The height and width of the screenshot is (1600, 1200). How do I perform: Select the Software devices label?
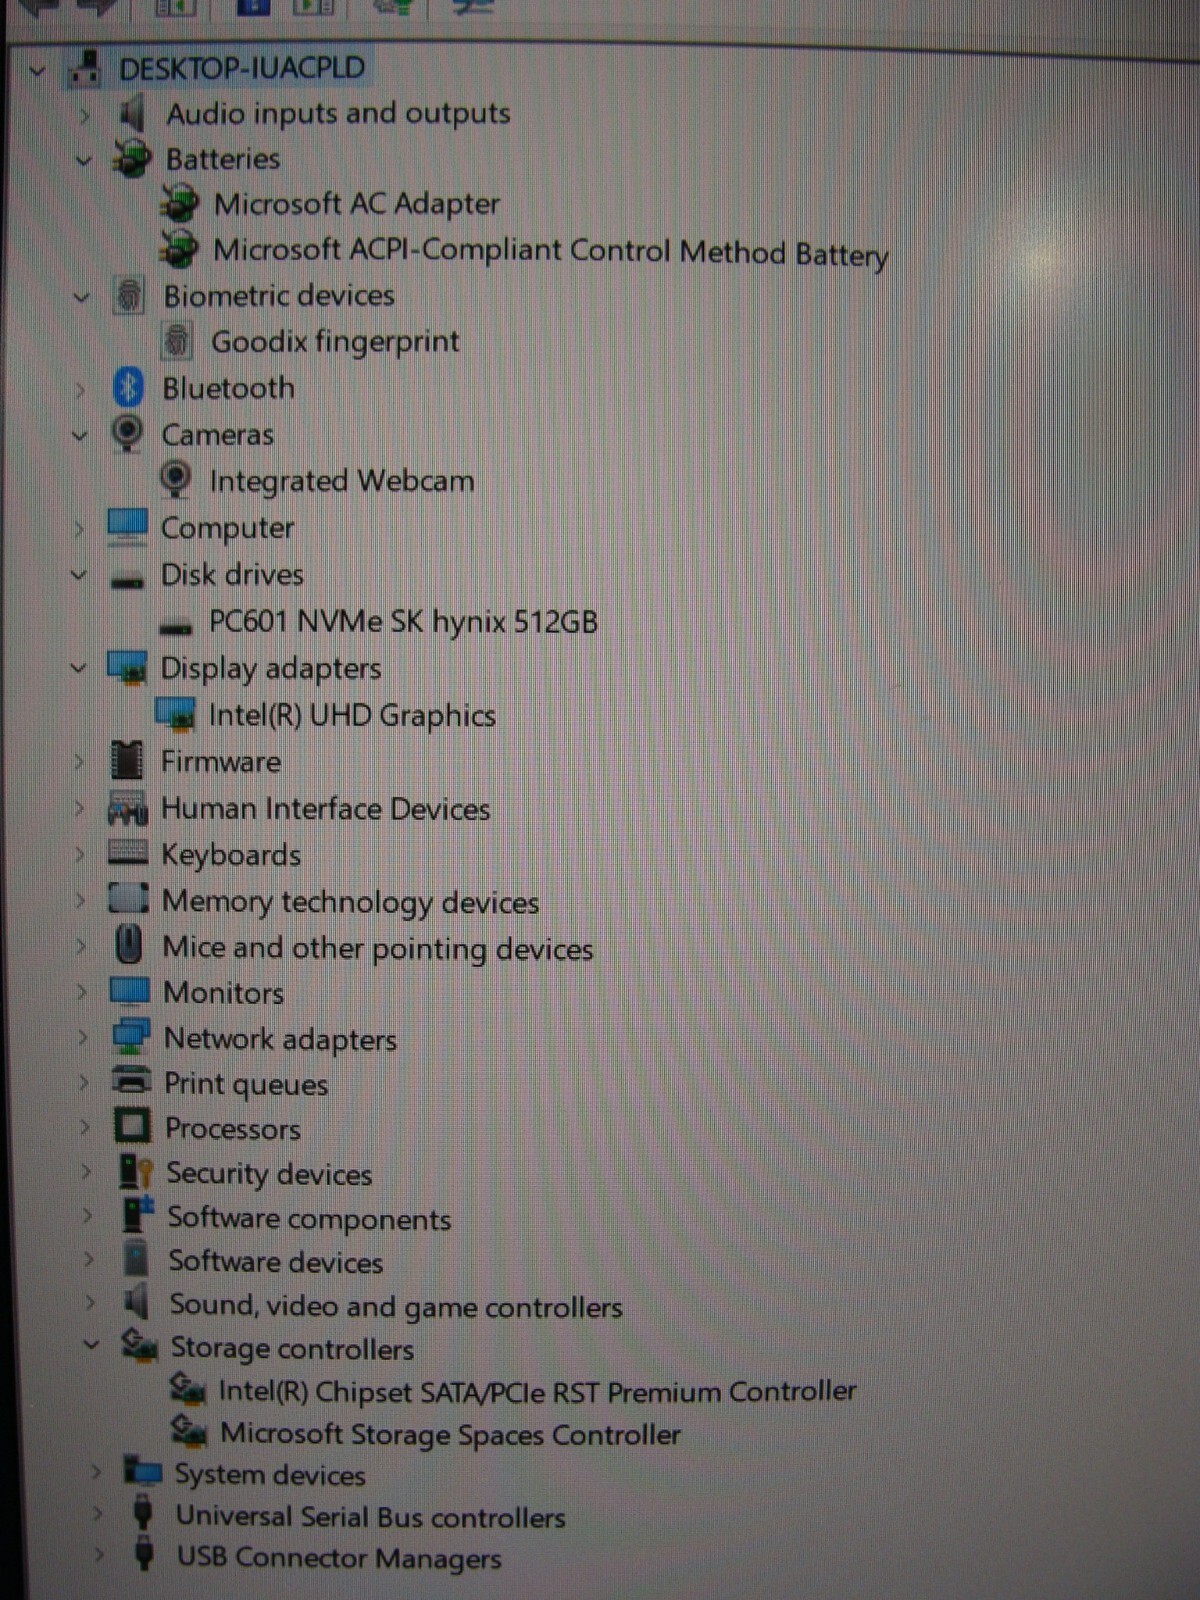tap(276, 1262)
